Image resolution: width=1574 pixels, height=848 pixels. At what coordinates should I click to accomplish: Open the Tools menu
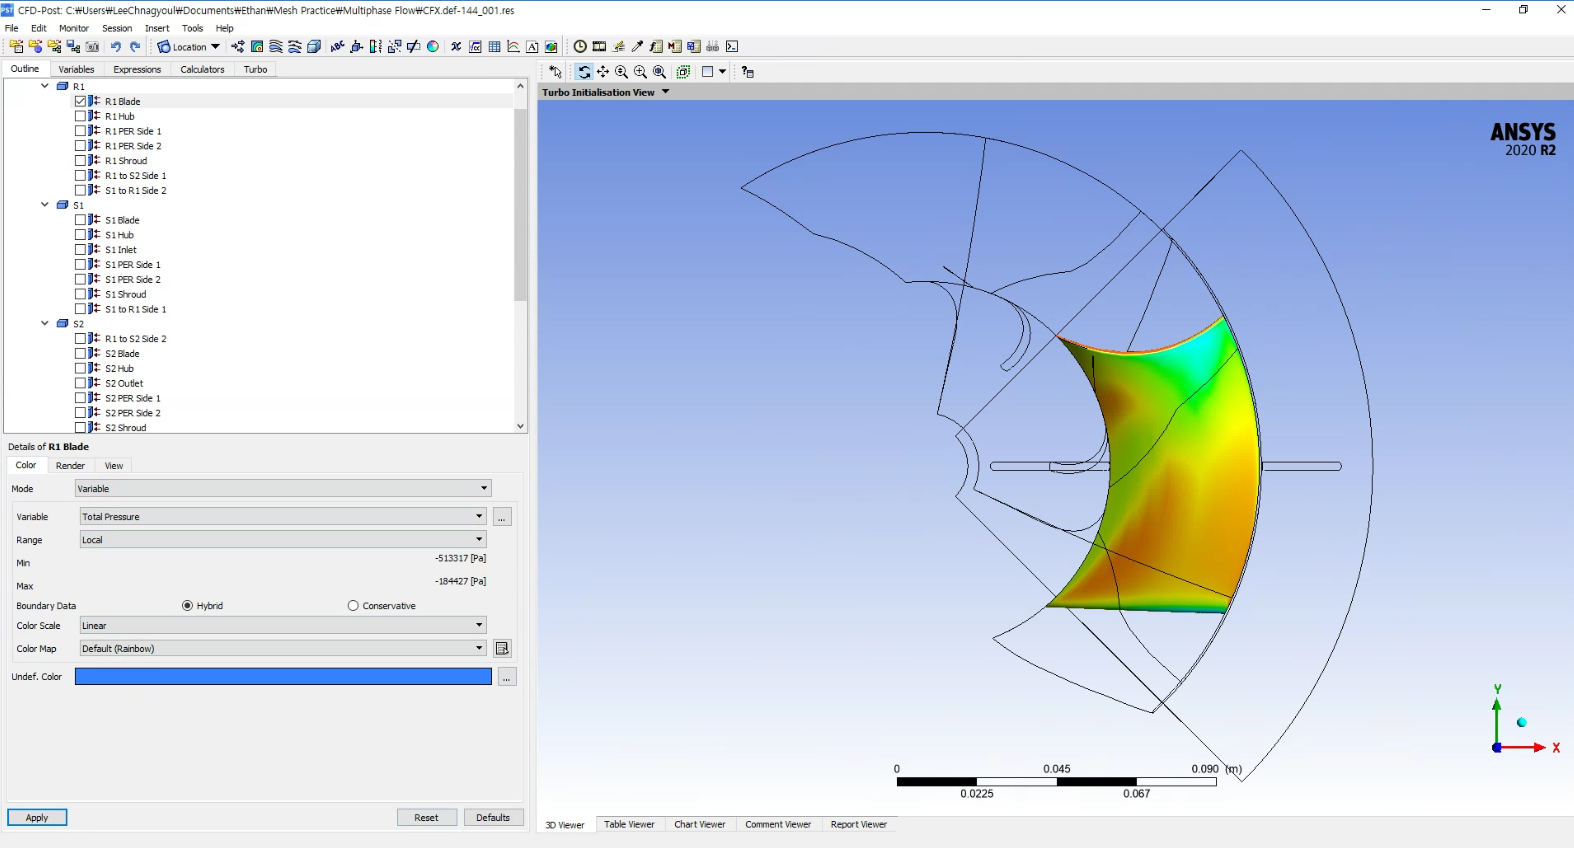pos(193,28)
